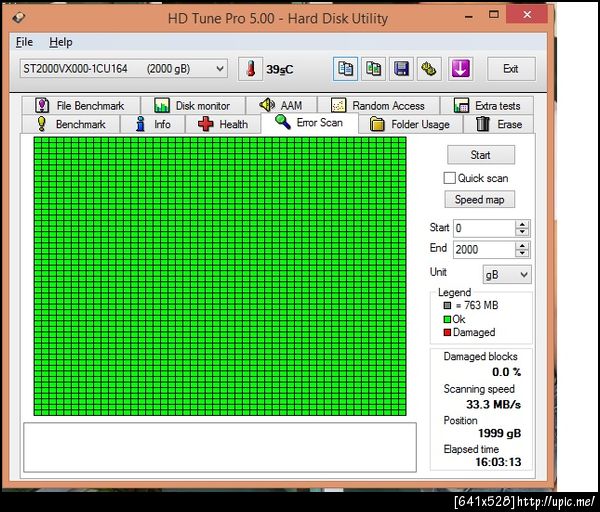This screenshot has height=512, width=600.
Task: Increase the Start value with up arrow
Action: coord(522,224)
